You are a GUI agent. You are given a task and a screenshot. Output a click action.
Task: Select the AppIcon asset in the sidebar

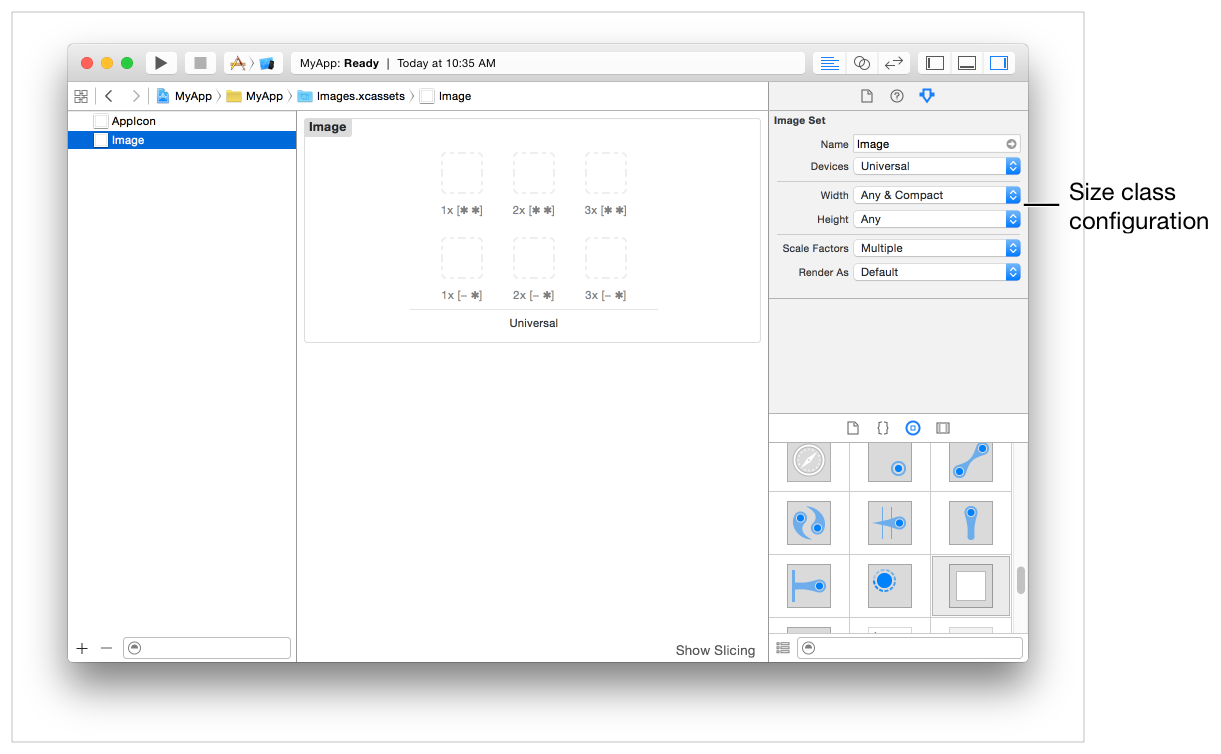tap(130, 120)
